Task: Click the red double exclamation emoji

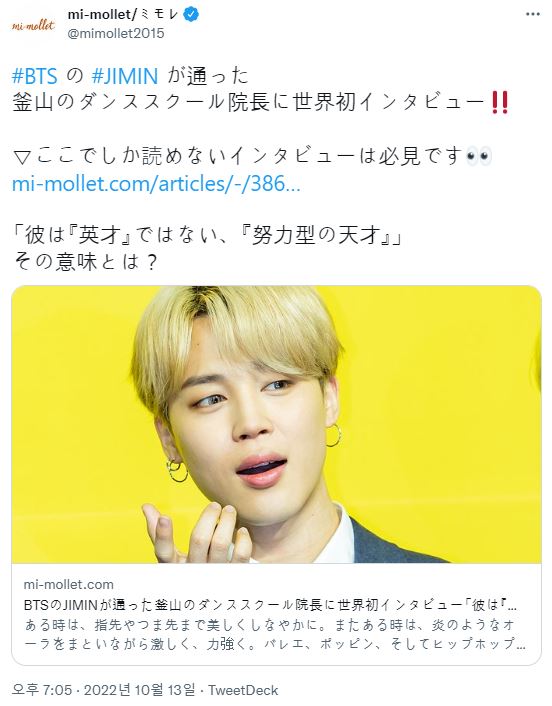Action: tap(500, 102)
